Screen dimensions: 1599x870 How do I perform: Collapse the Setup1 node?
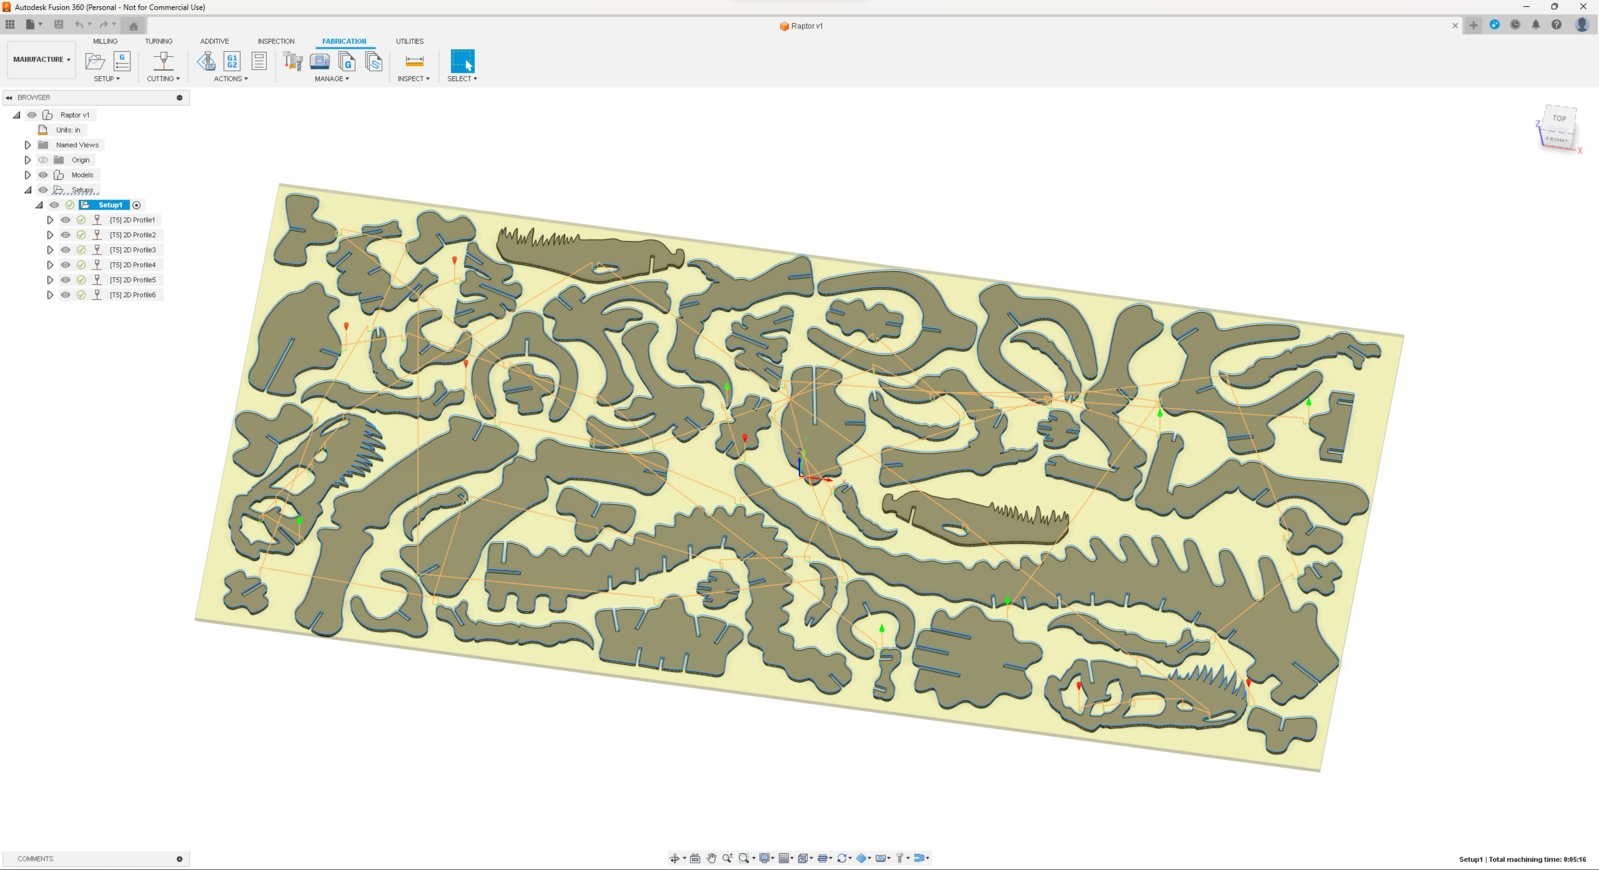[40, 205]
